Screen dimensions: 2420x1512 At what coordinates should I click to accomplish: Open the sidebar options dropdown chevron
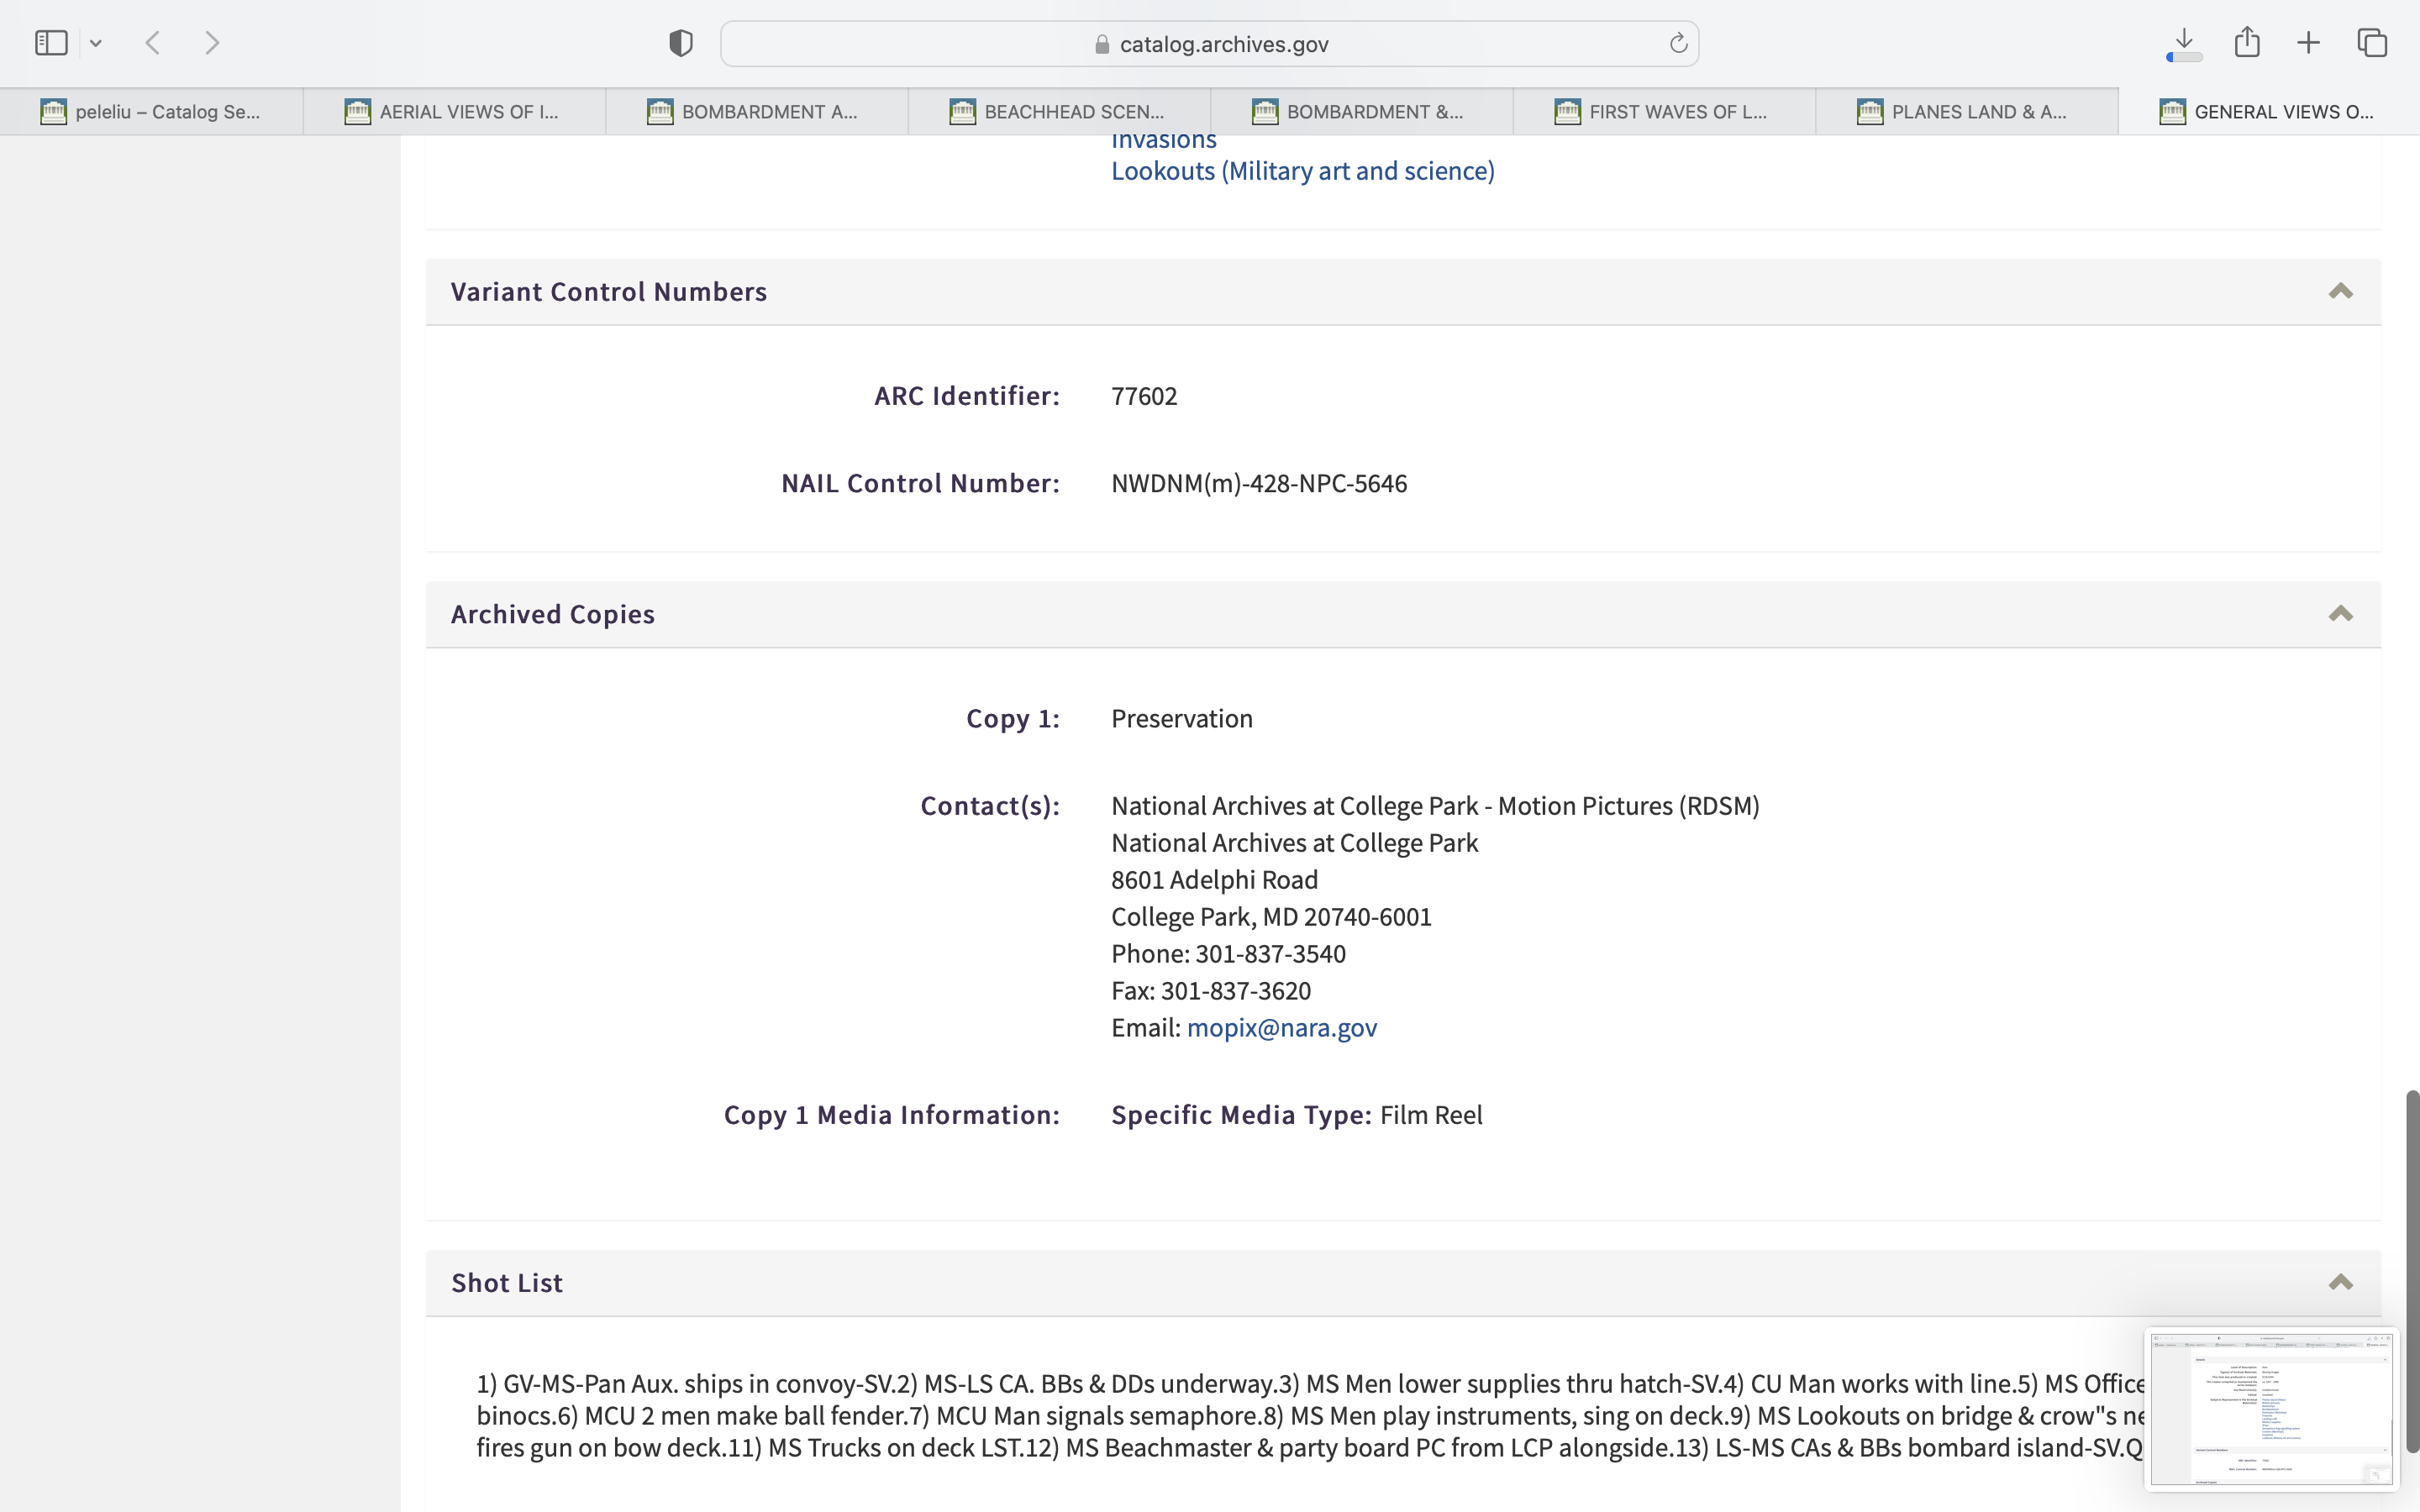coord(96,43)
